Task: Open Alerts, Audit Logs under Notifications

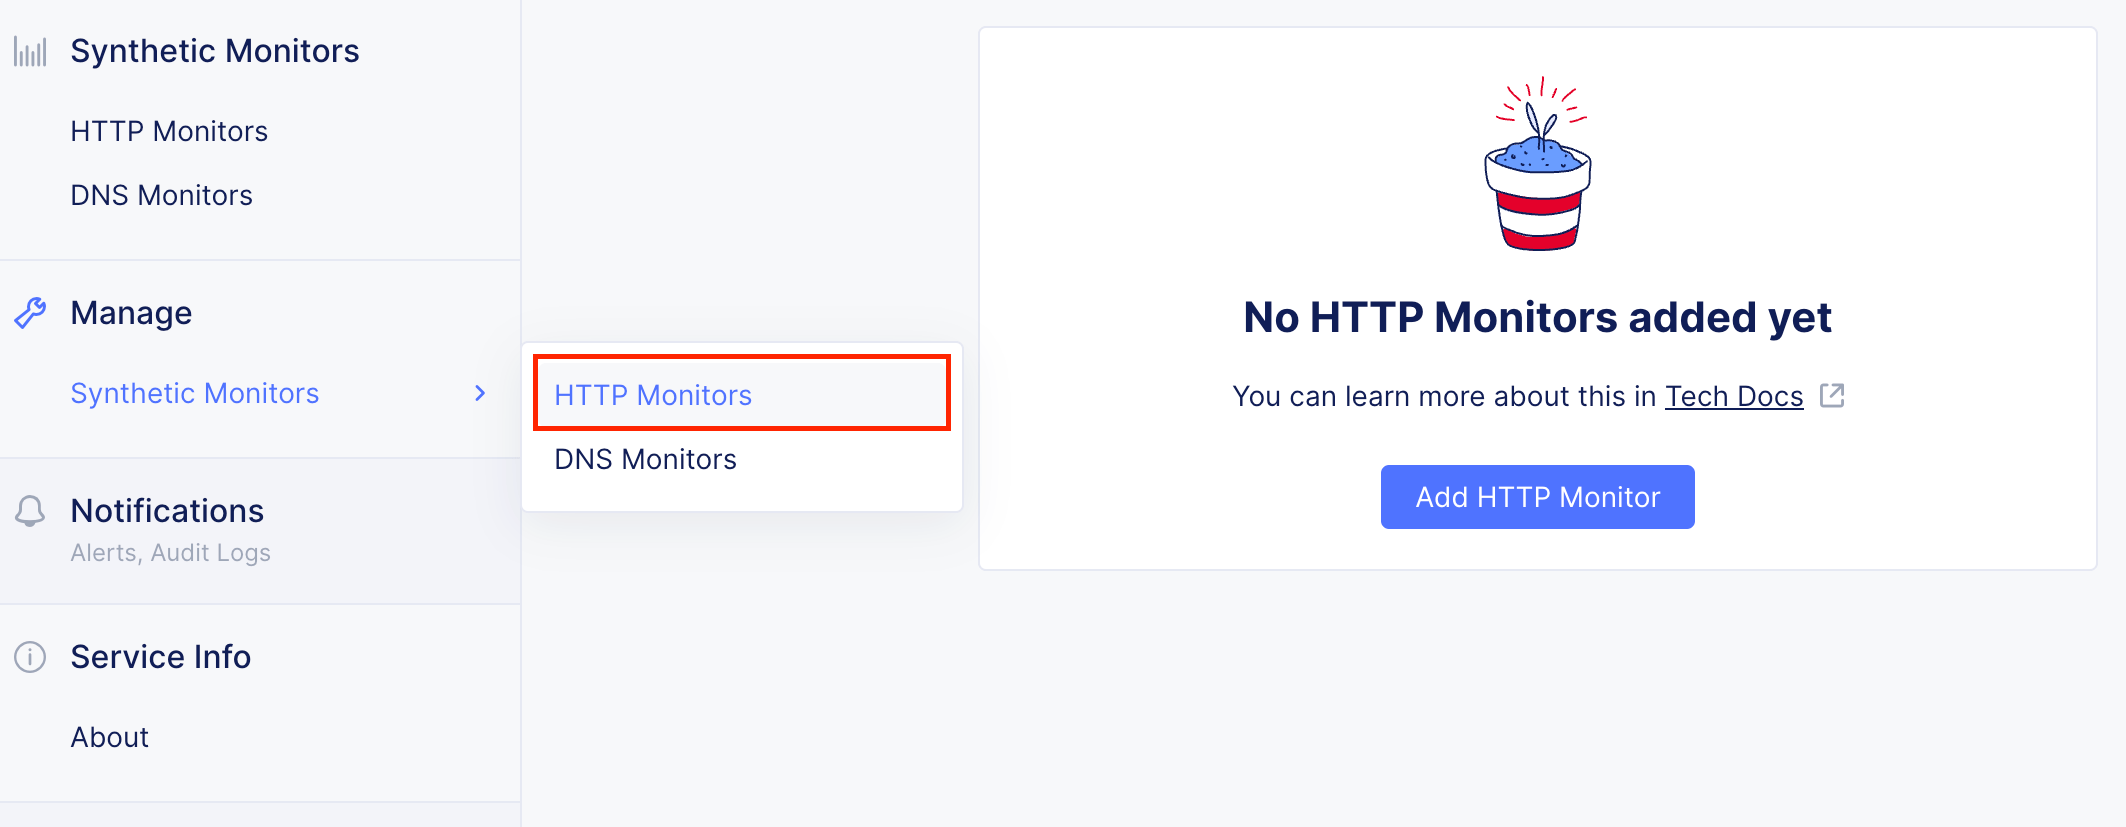Action: click(x=170, y=552)
